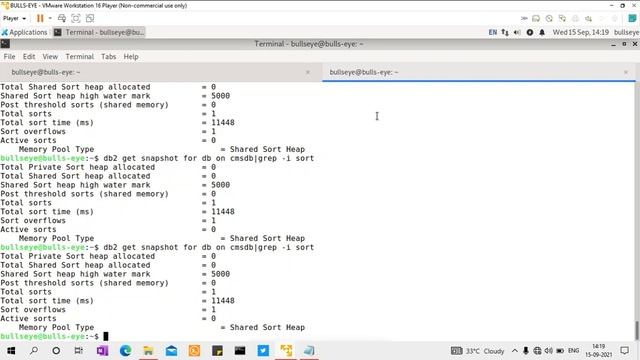Screen dimensions: 640x360
Task: Select the second bullseye@bulls-eye terminal tab
Action: 479,72
